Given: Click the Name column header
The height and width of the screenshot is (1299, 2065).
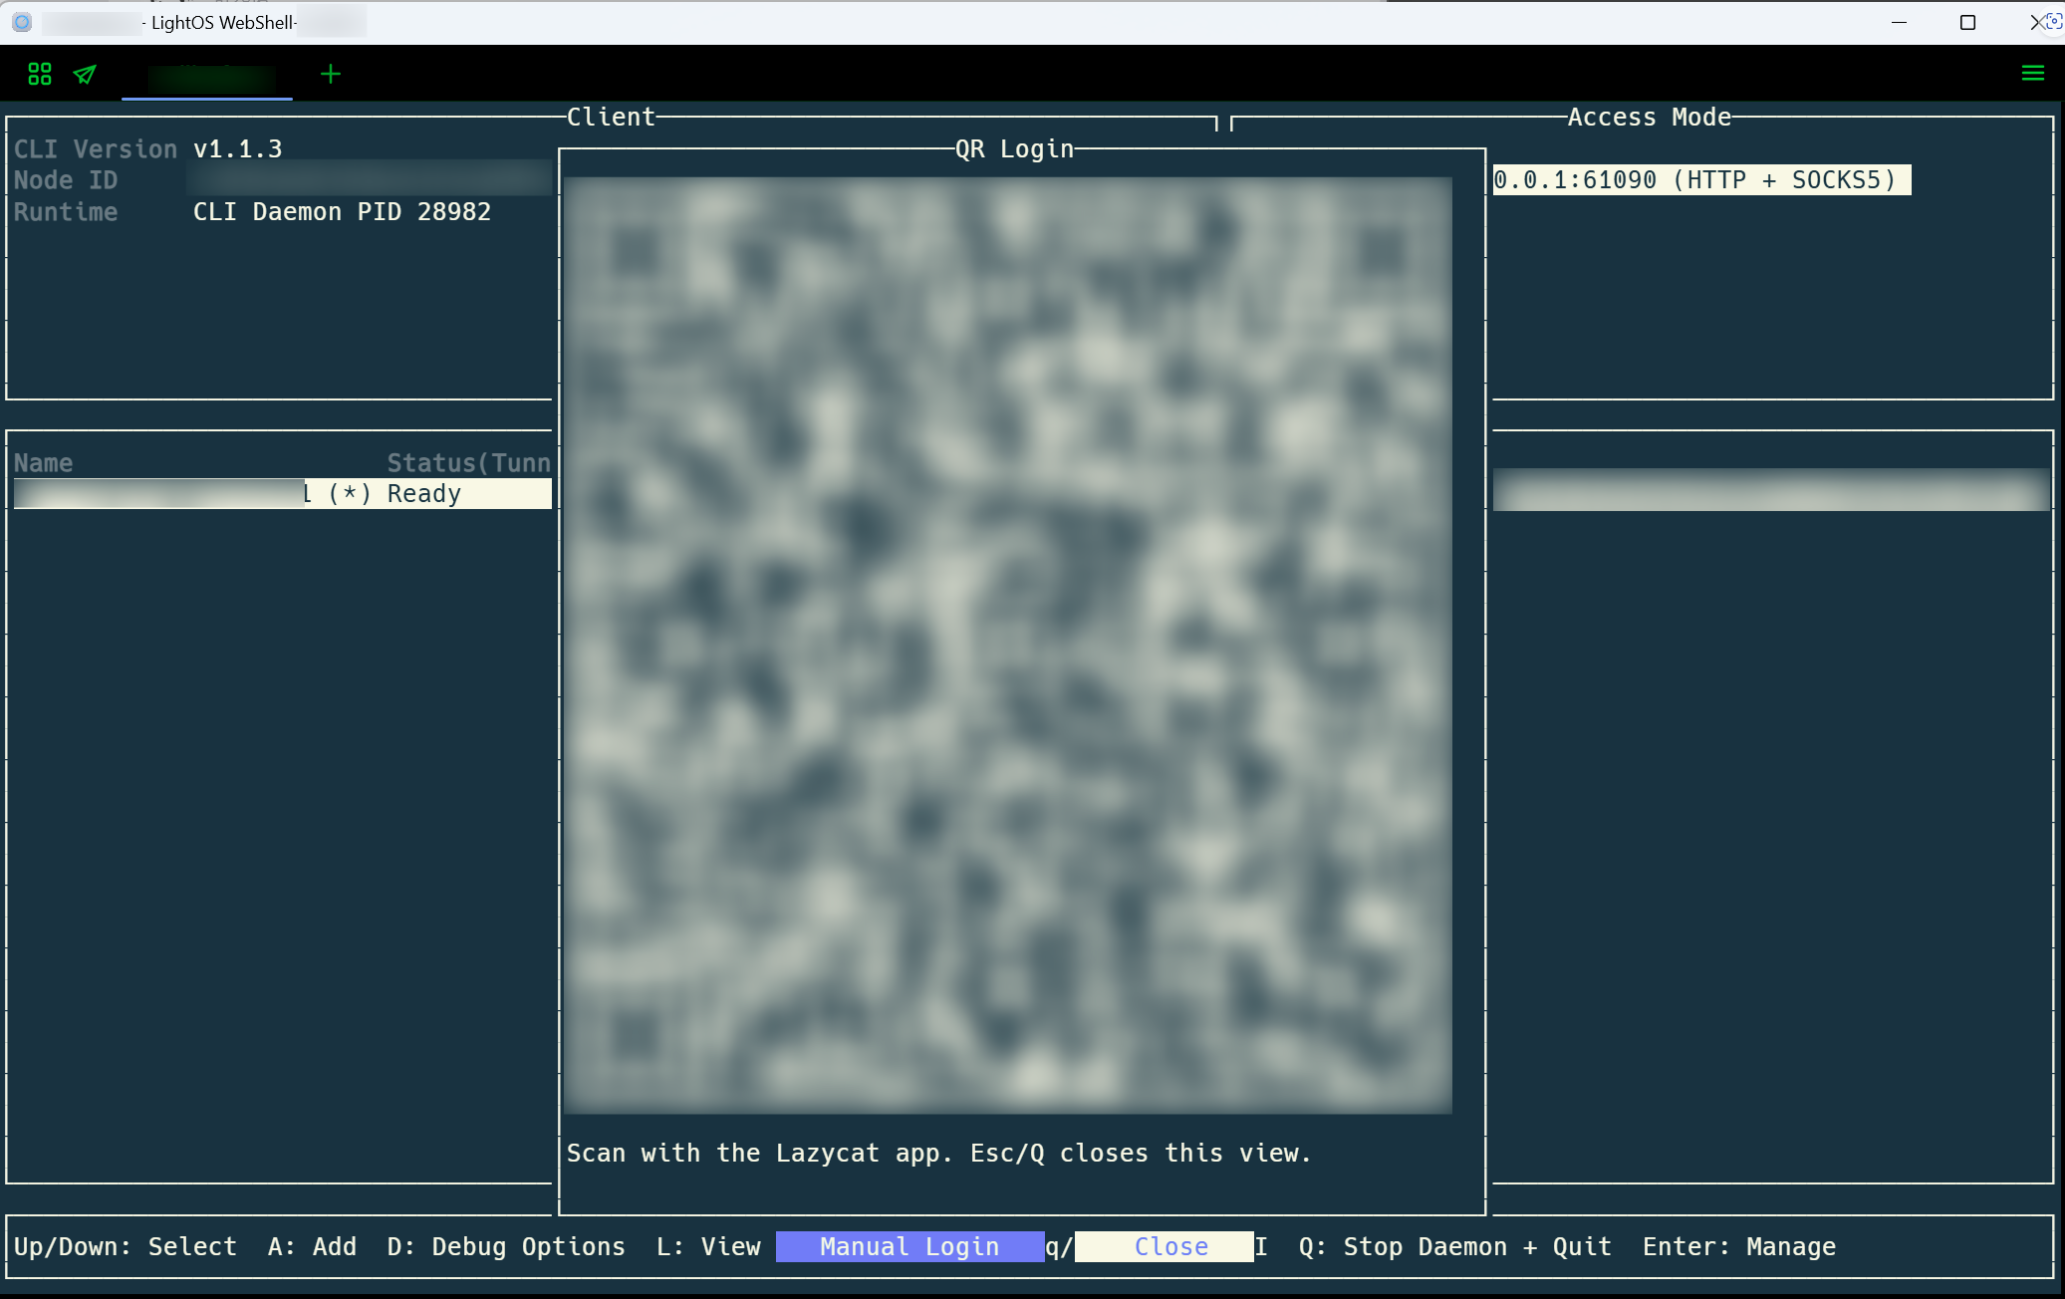Looking at the screenshot, I should point(43,463).
